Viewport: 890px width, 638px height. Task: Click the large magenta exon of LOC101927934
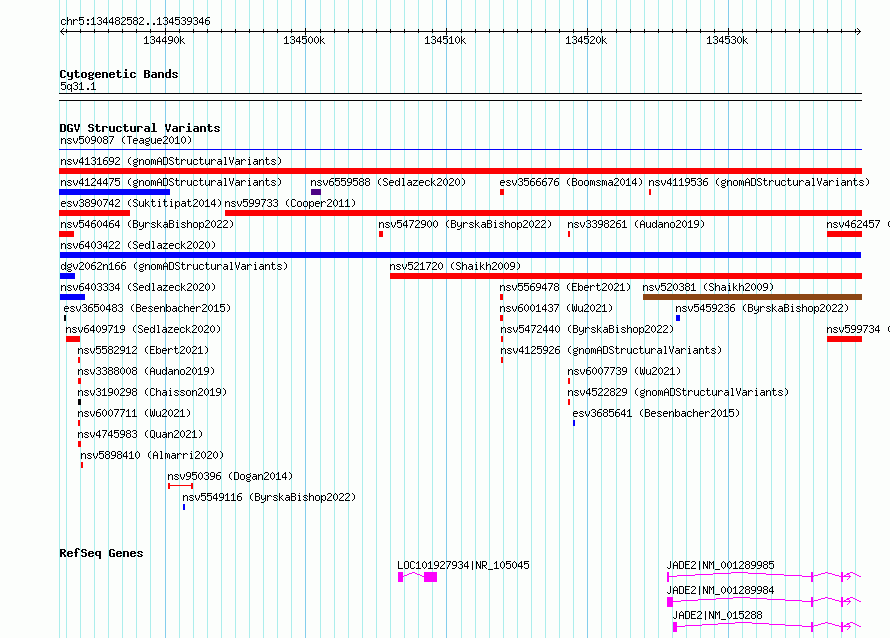(430, 577)
